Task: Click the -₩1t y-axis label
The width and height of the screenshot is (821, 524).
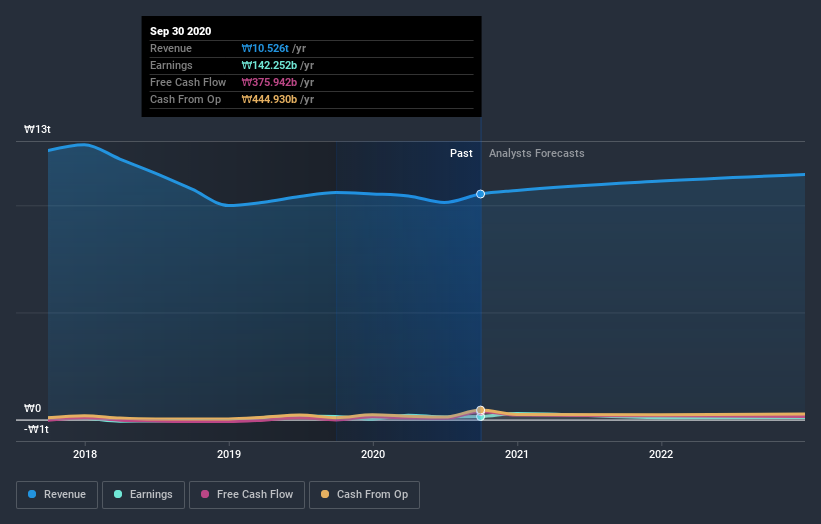Action: coord(36,429)
